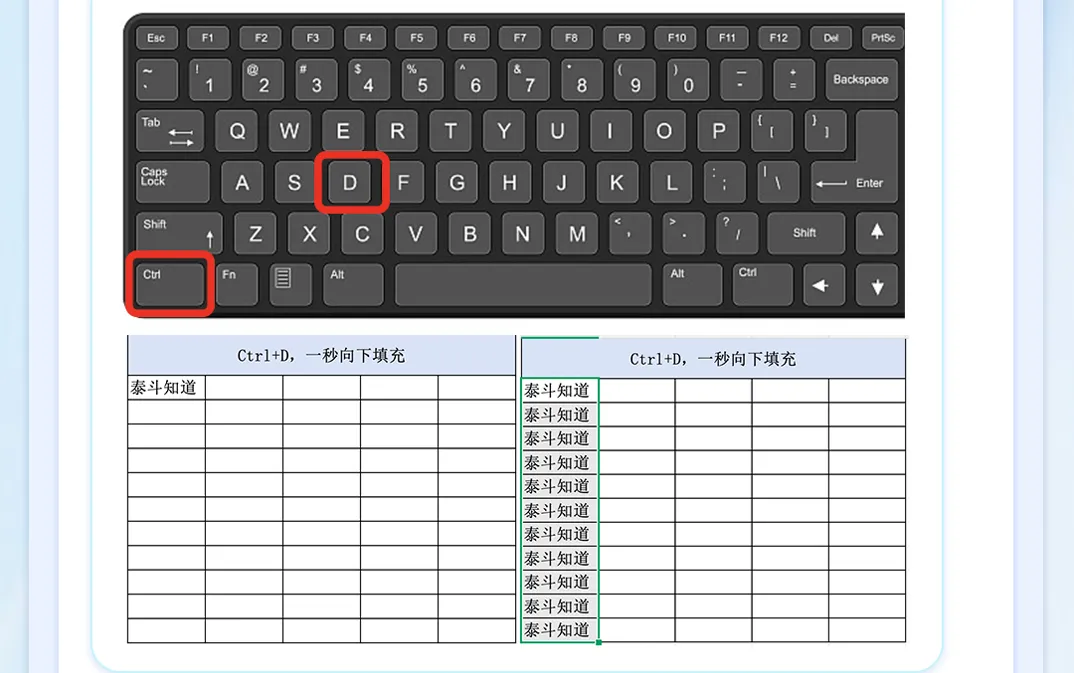Image resolution: width=1074 pixels, height=673 pixels.
Task: Click the F2 function key
Action: tap(261, 38)
